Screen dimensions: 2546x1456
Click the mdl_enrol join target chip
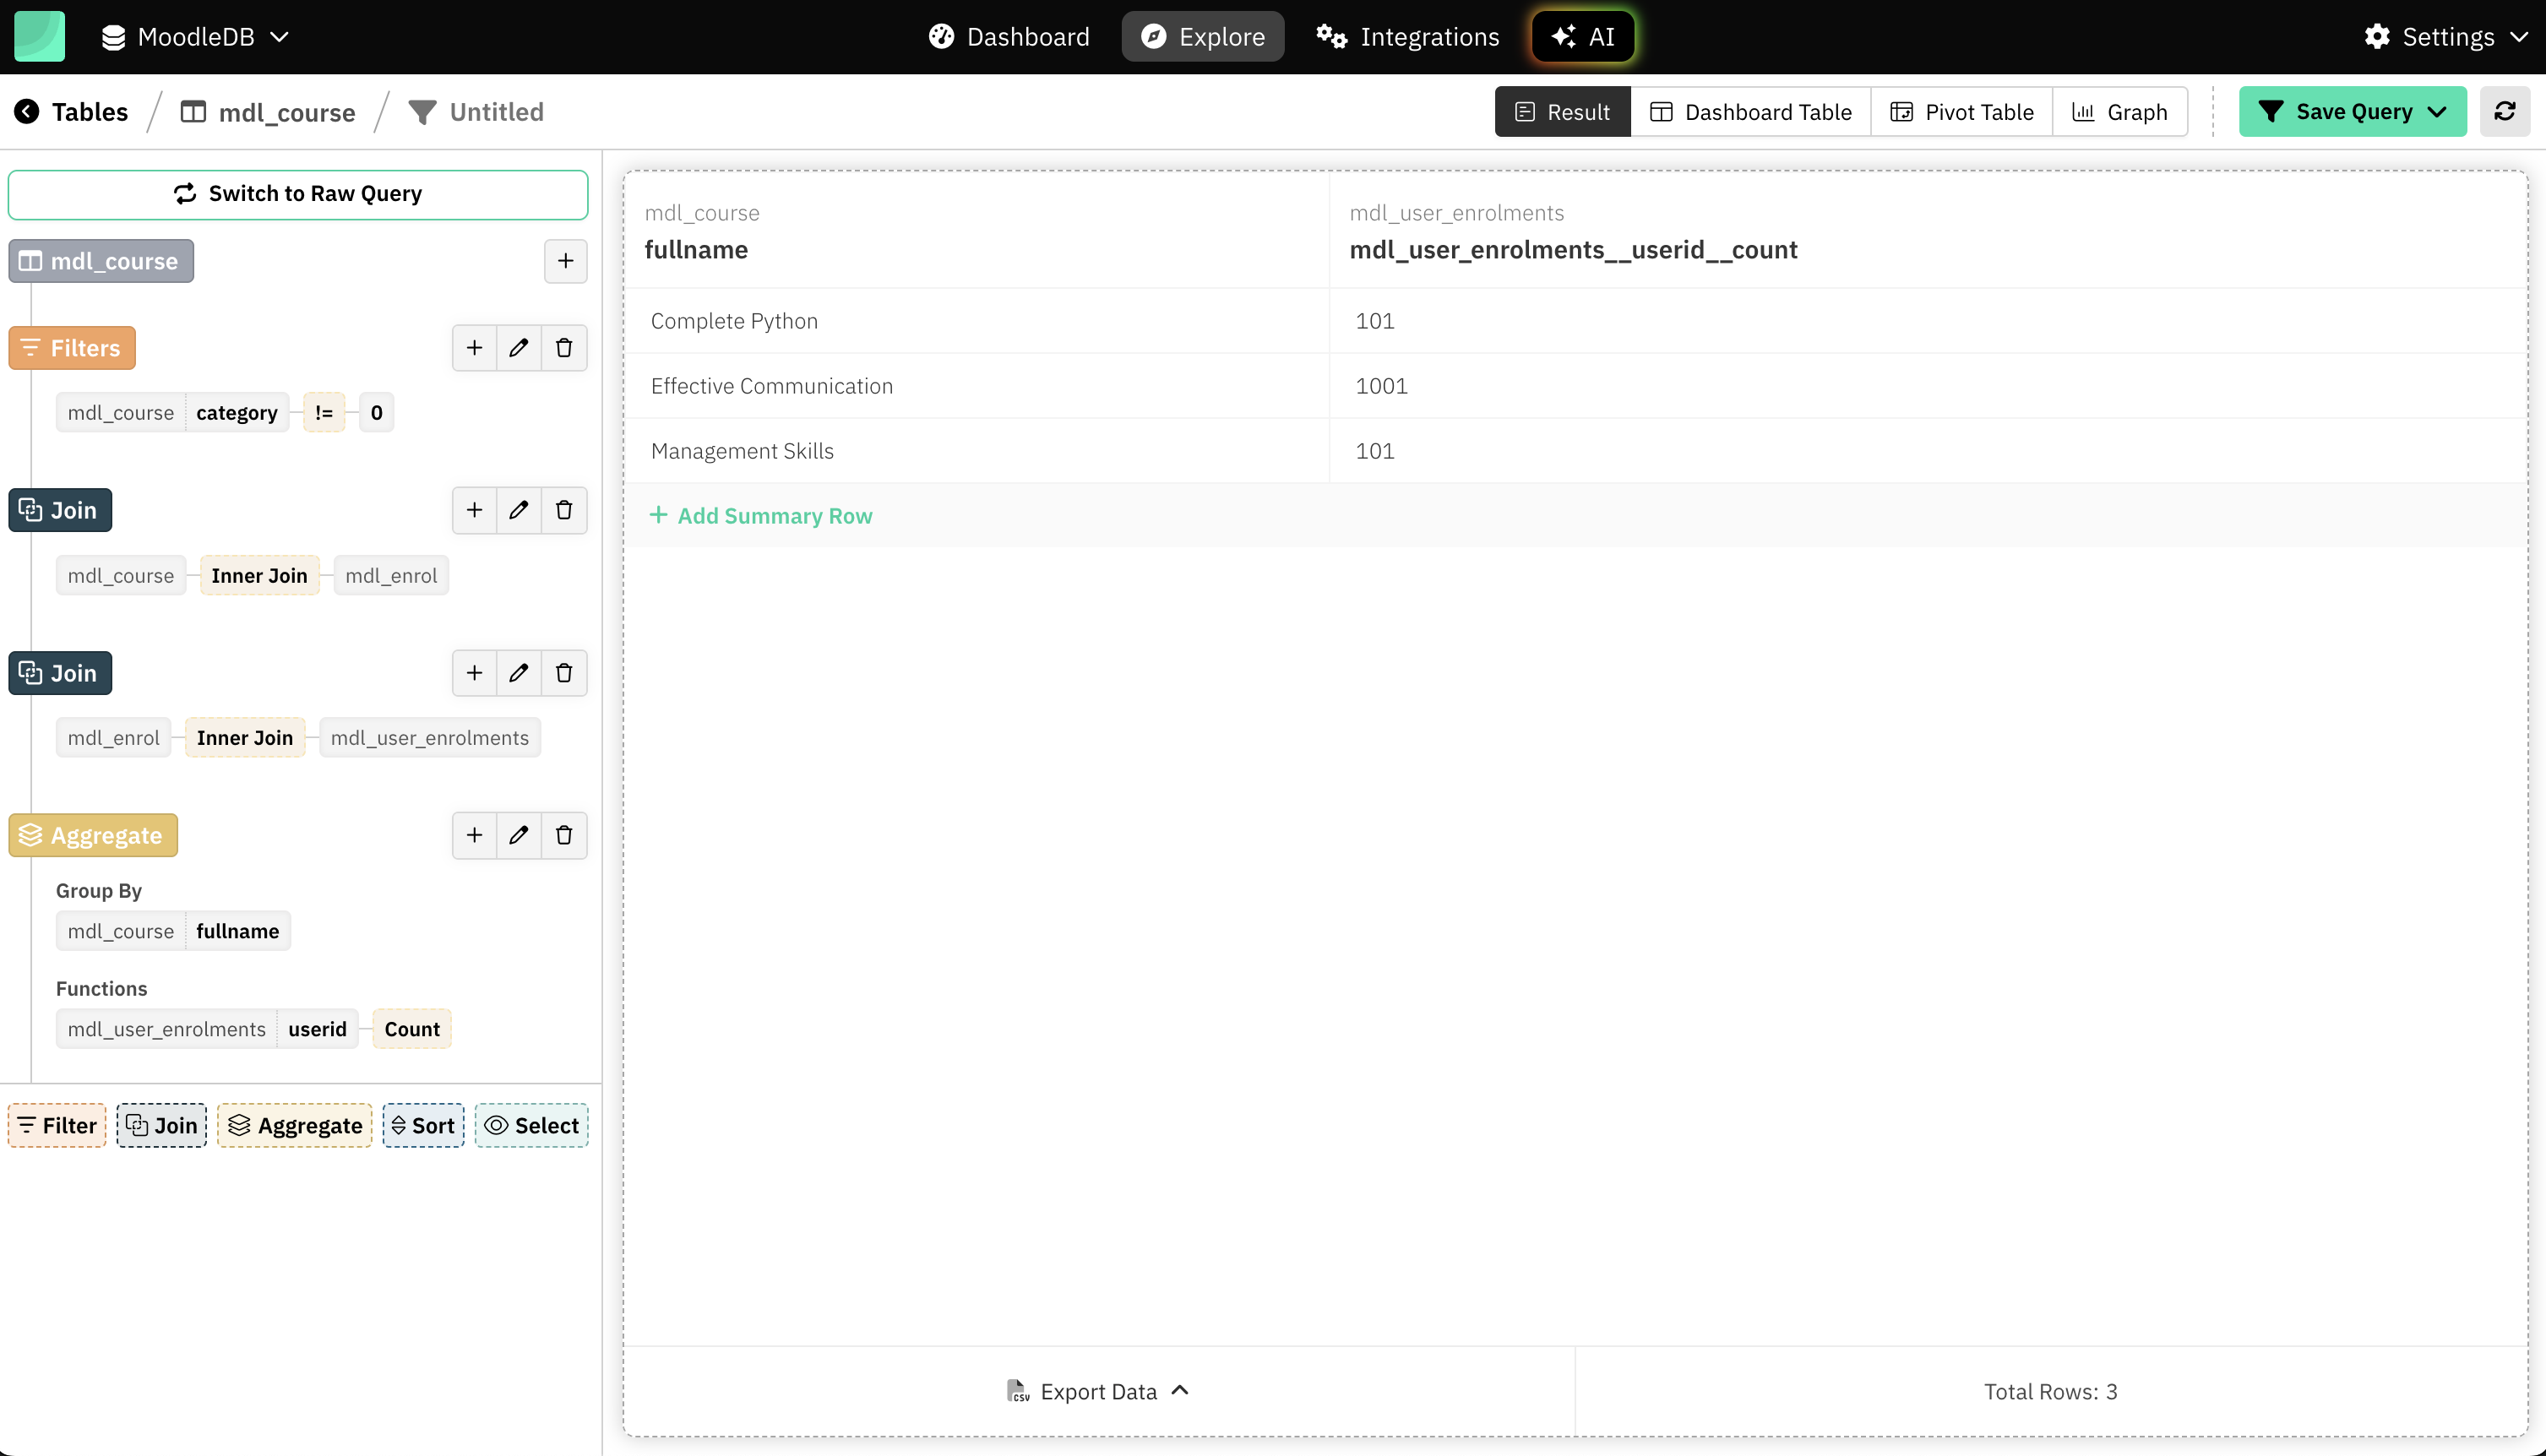coord(391,575)
